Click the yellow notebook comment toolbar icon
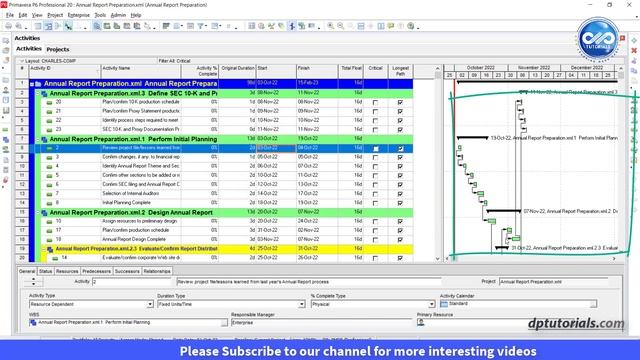The height and width of the screenshot is (360, 640). [391, 26]
